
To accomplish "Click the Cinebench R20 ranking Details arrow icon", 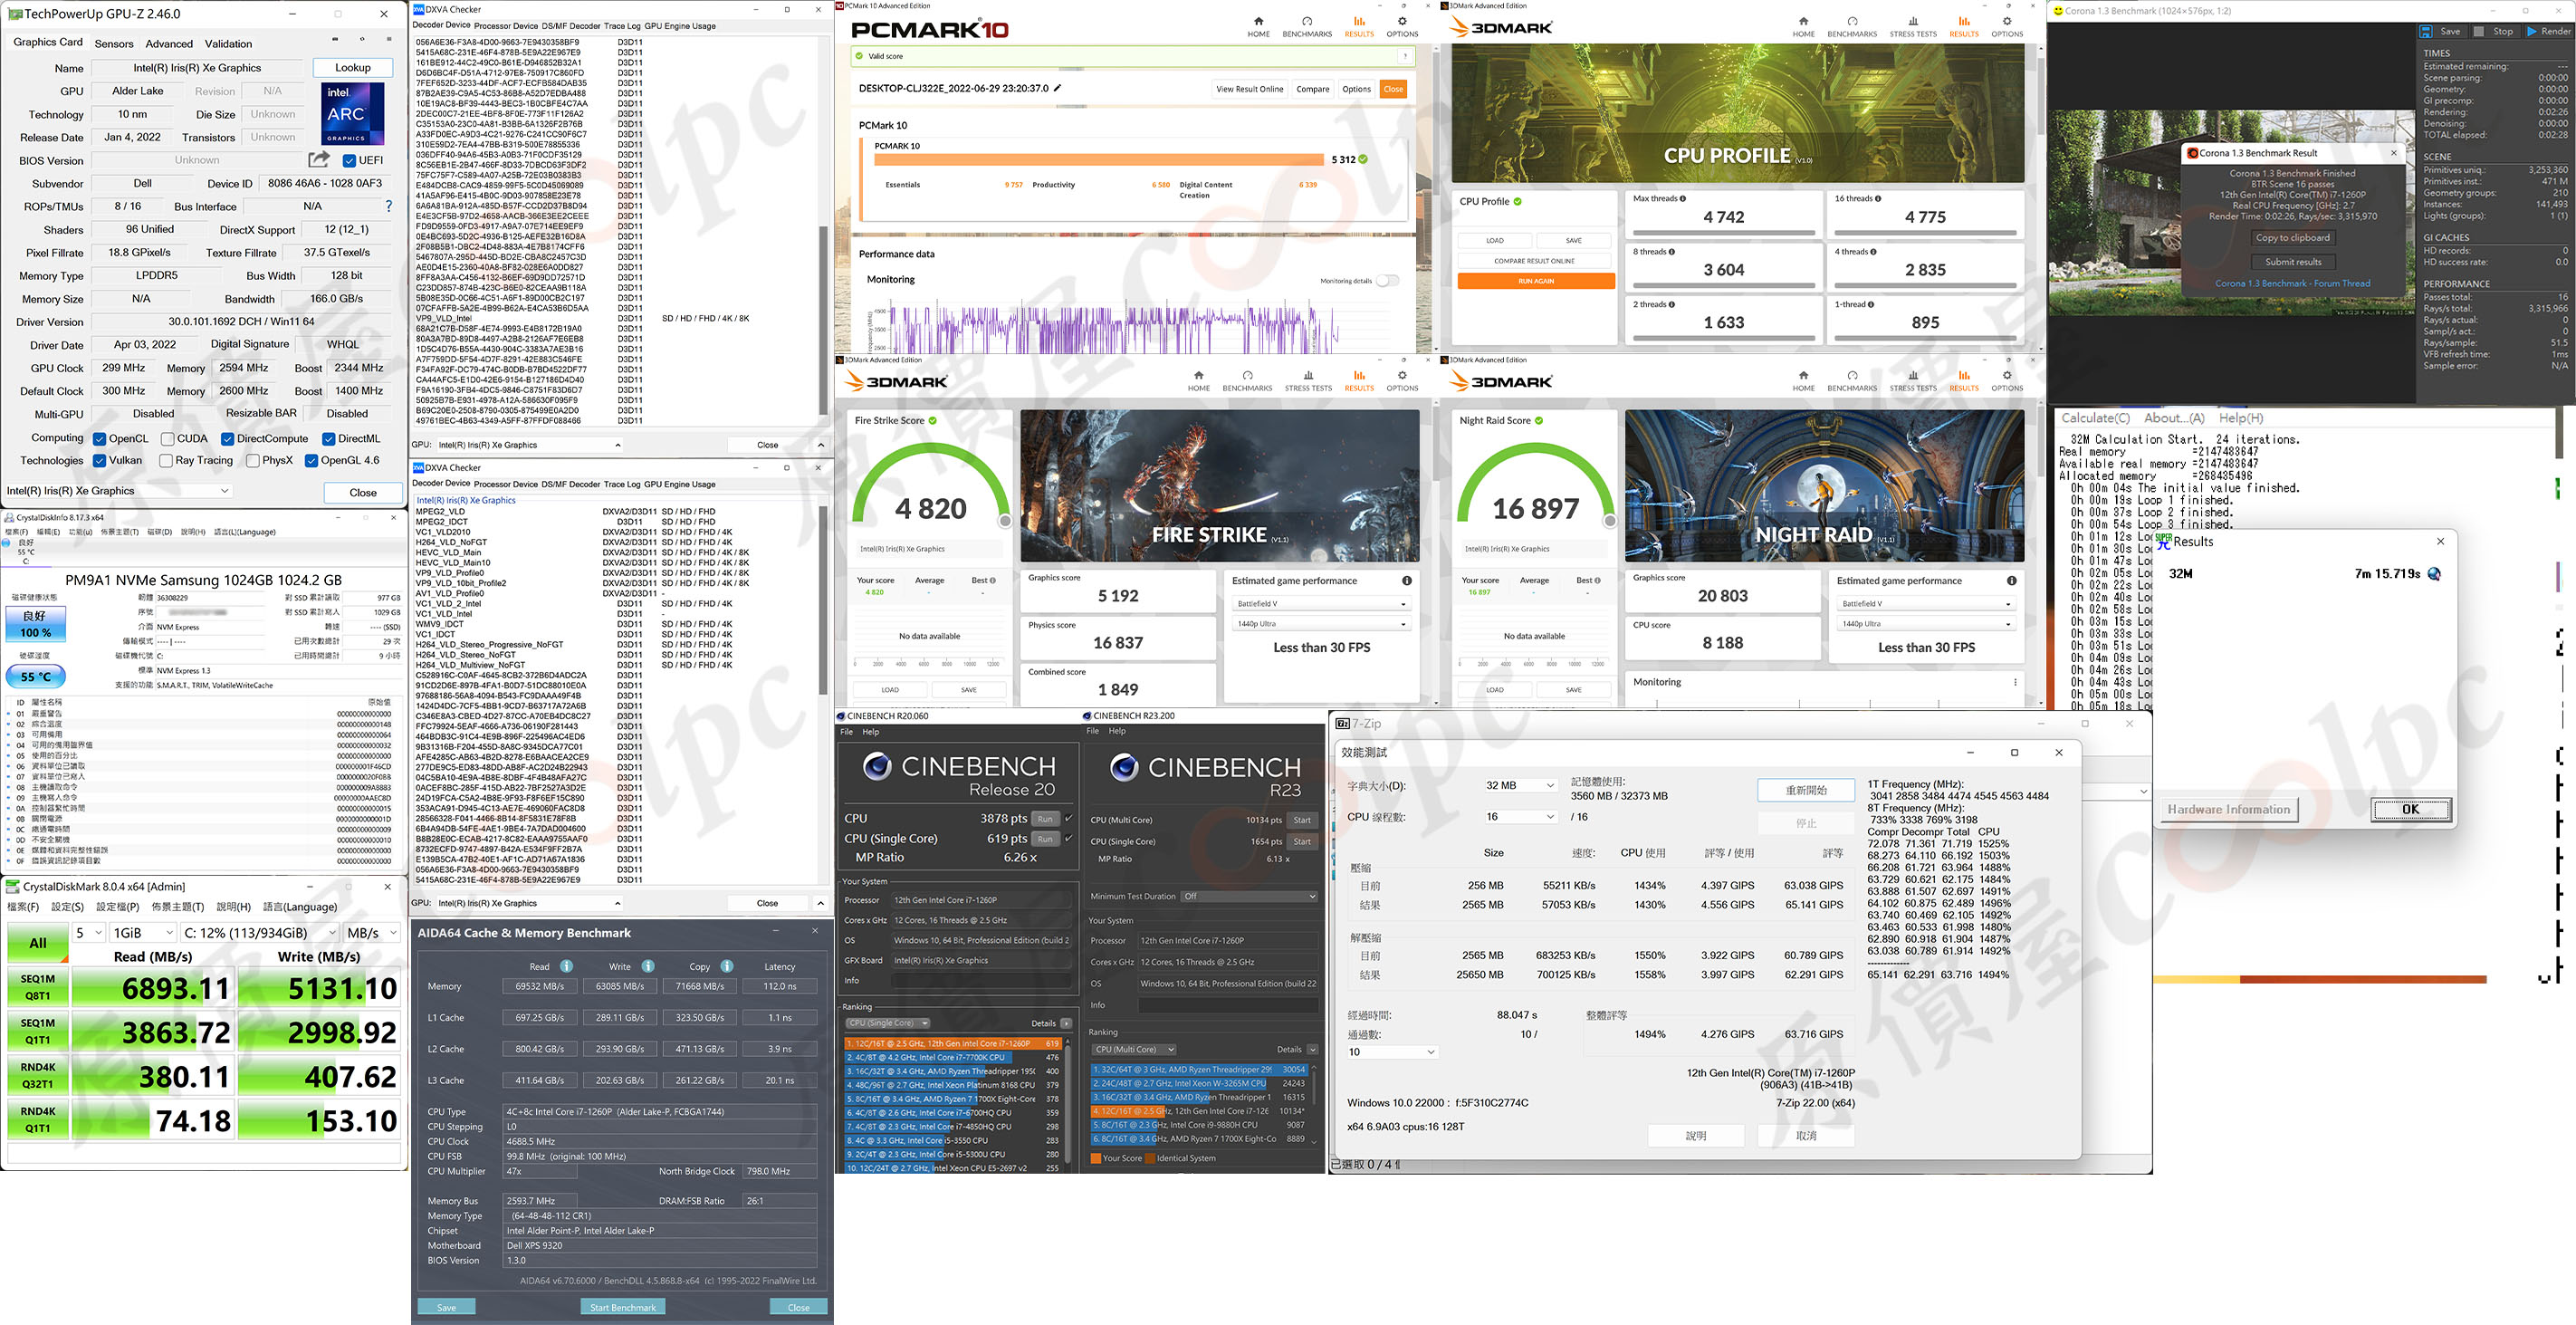I will coord(1066,1023).
